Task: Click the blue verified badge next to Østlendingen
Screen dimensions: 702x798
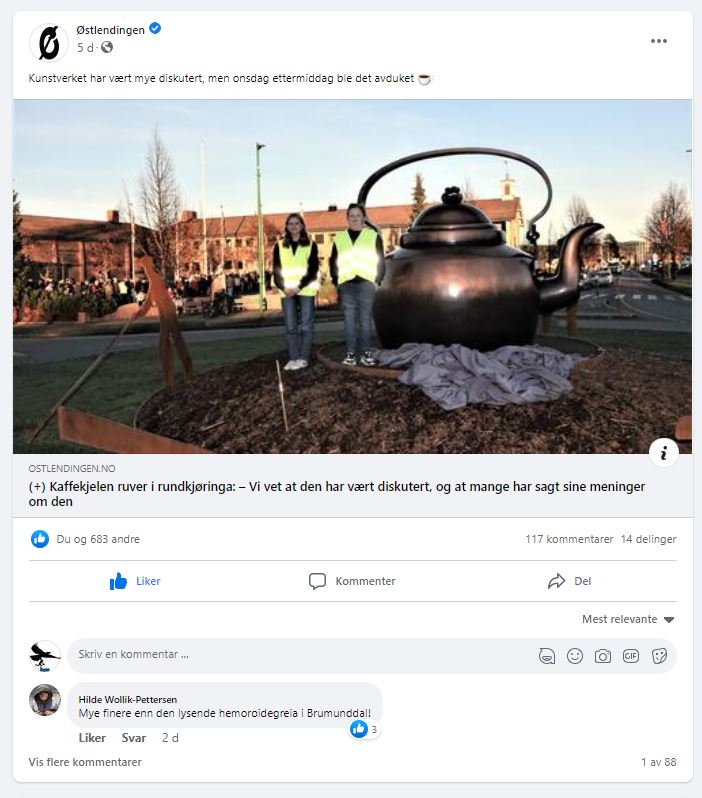Action: [155, 28]
